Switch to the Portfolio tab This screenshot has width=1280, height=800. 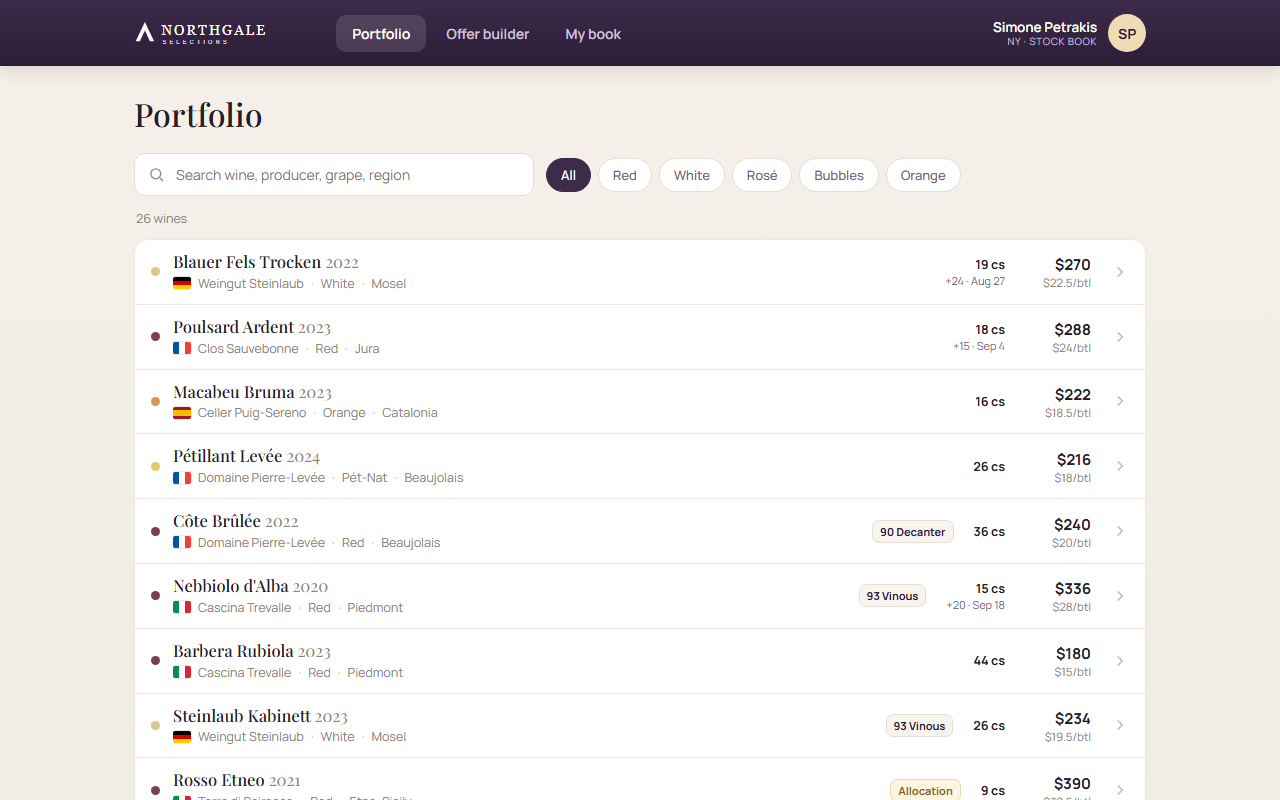381,34
